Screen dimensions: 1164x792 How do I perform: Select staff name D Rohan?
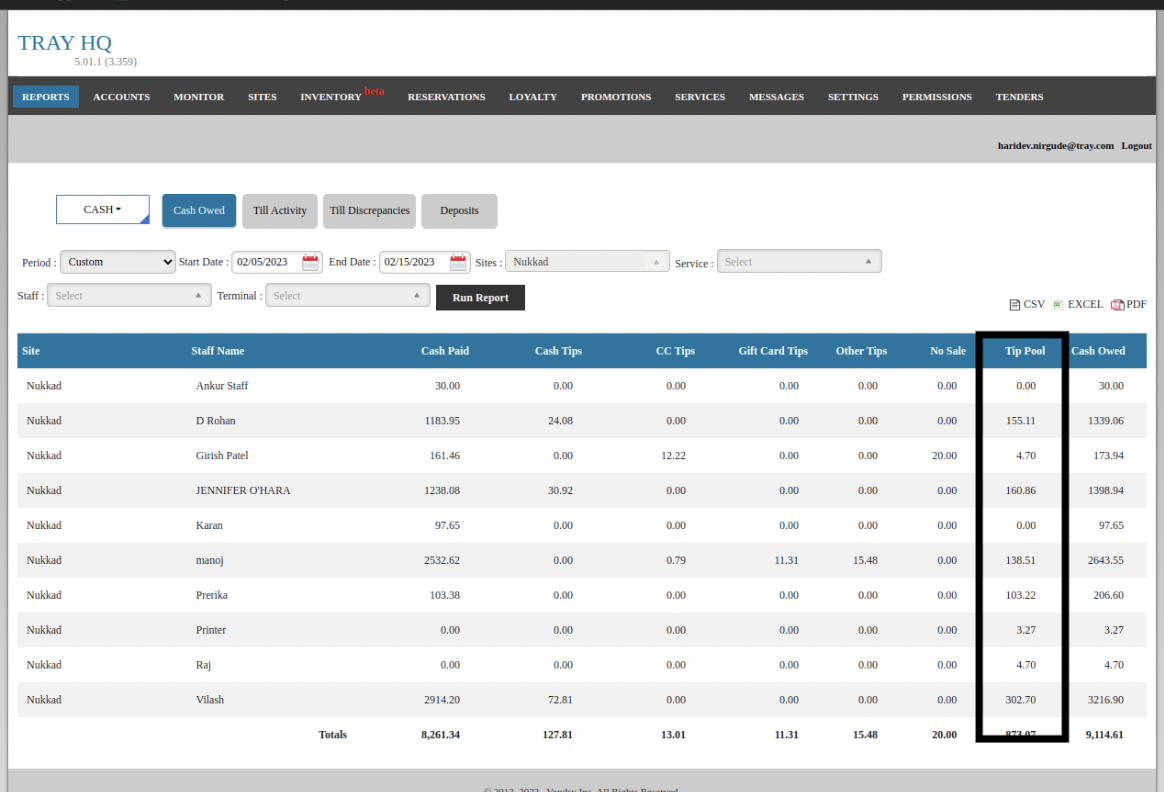click(x=215, y=420)
